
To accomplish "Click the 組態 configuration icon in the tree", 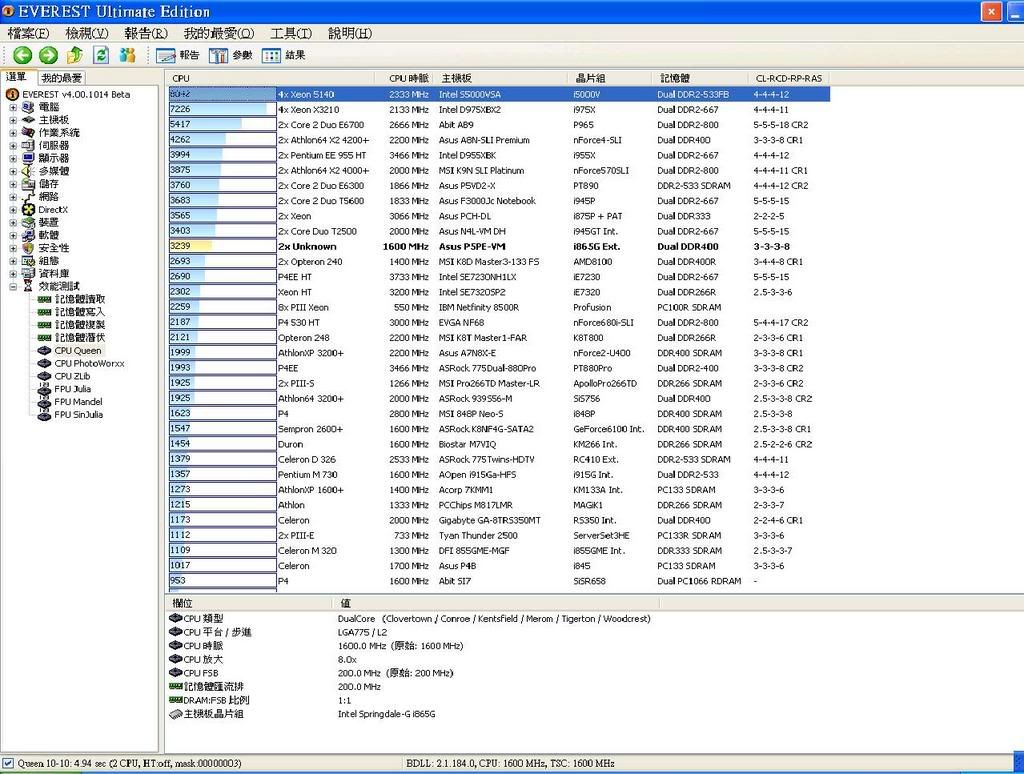I will click(x=28, y=261).
